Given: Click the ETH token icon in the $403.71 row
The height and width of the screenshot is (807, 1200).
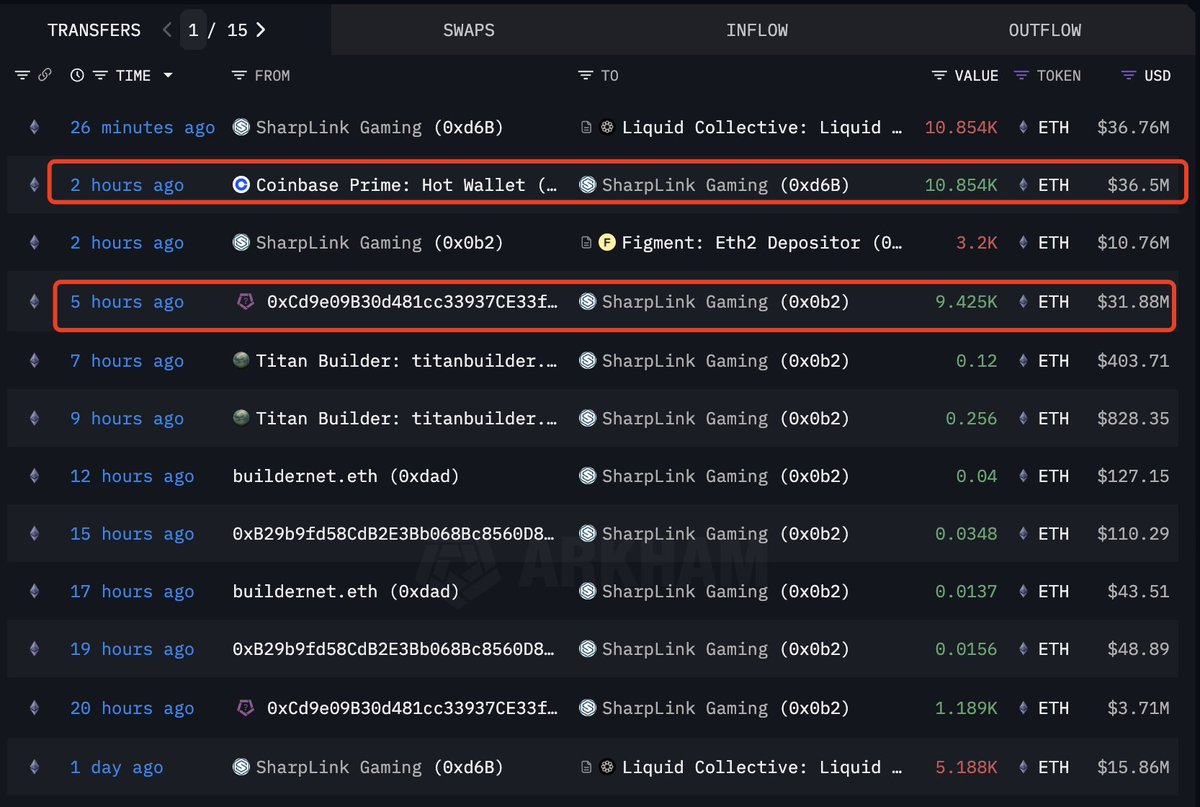Looking at the screenshot, I should click(x=1023, y=361).
